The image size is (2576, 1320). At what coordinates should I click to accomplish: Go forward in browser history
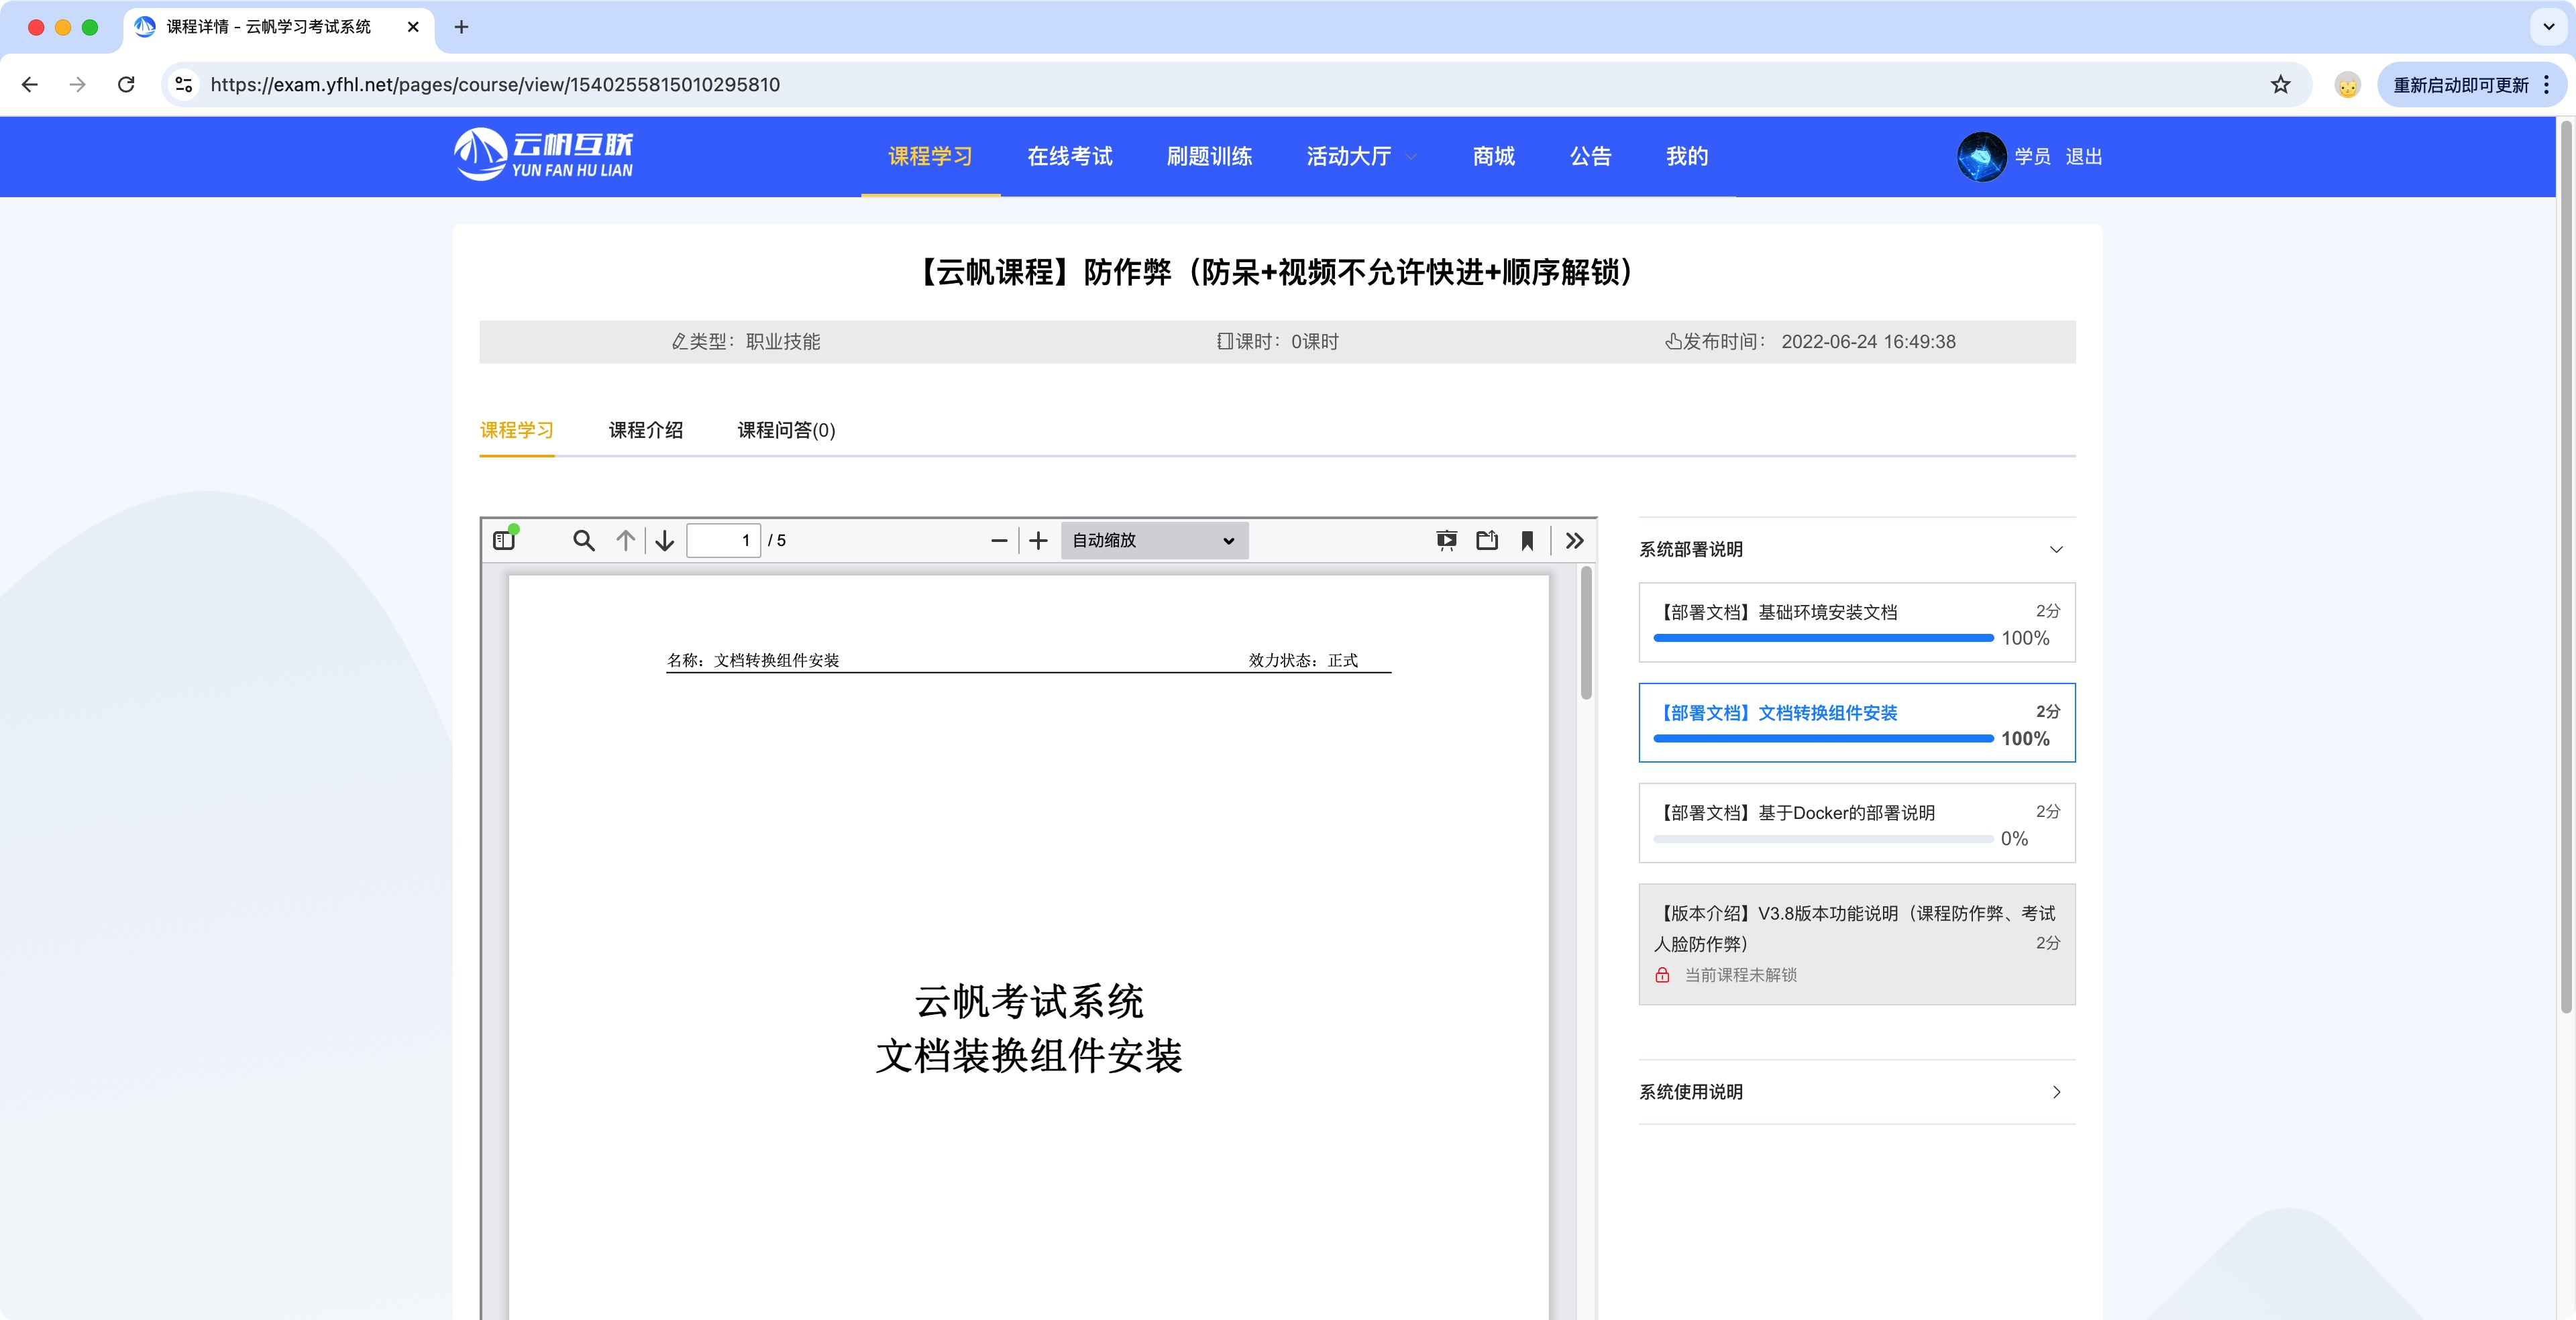pos(78,84)
